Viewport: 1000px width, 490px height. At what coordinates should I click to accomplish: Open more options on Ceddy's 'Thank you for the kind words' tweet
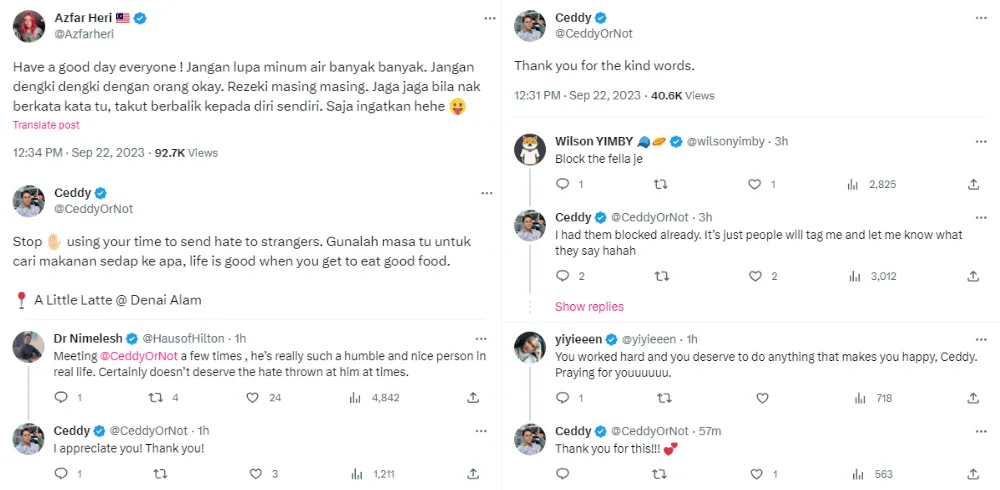[976, 19]
